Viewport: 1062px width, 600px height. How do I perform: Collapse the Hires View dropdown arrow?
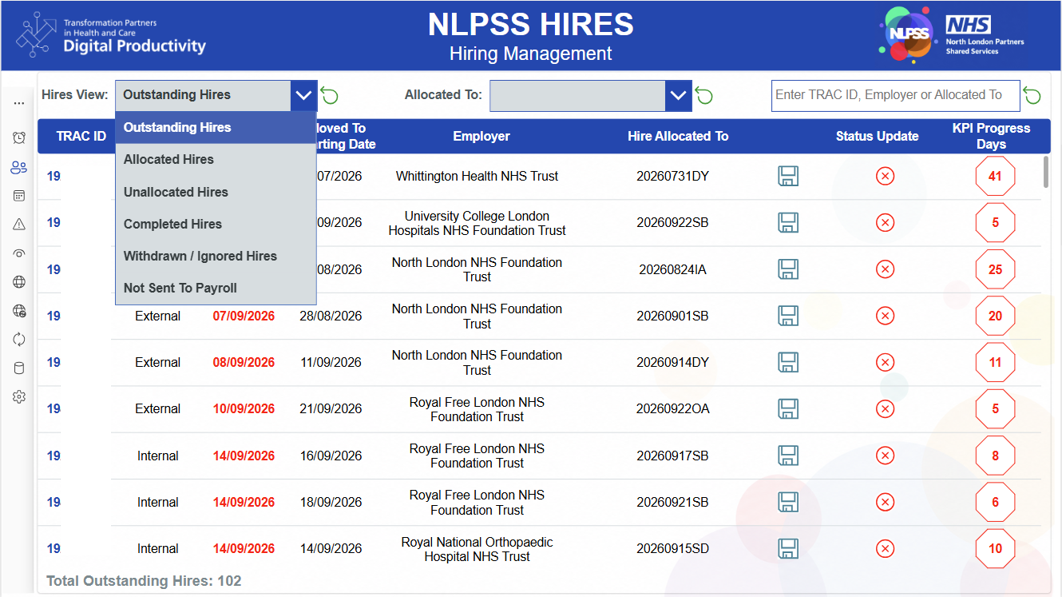(x=303, y=95)
